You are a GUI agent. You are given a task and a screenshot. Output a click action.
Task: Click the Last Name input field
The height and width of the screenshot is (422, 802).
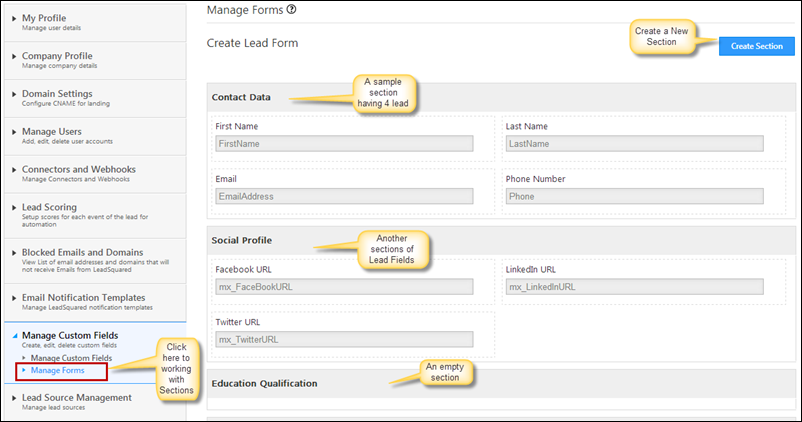tap(634, 144)
